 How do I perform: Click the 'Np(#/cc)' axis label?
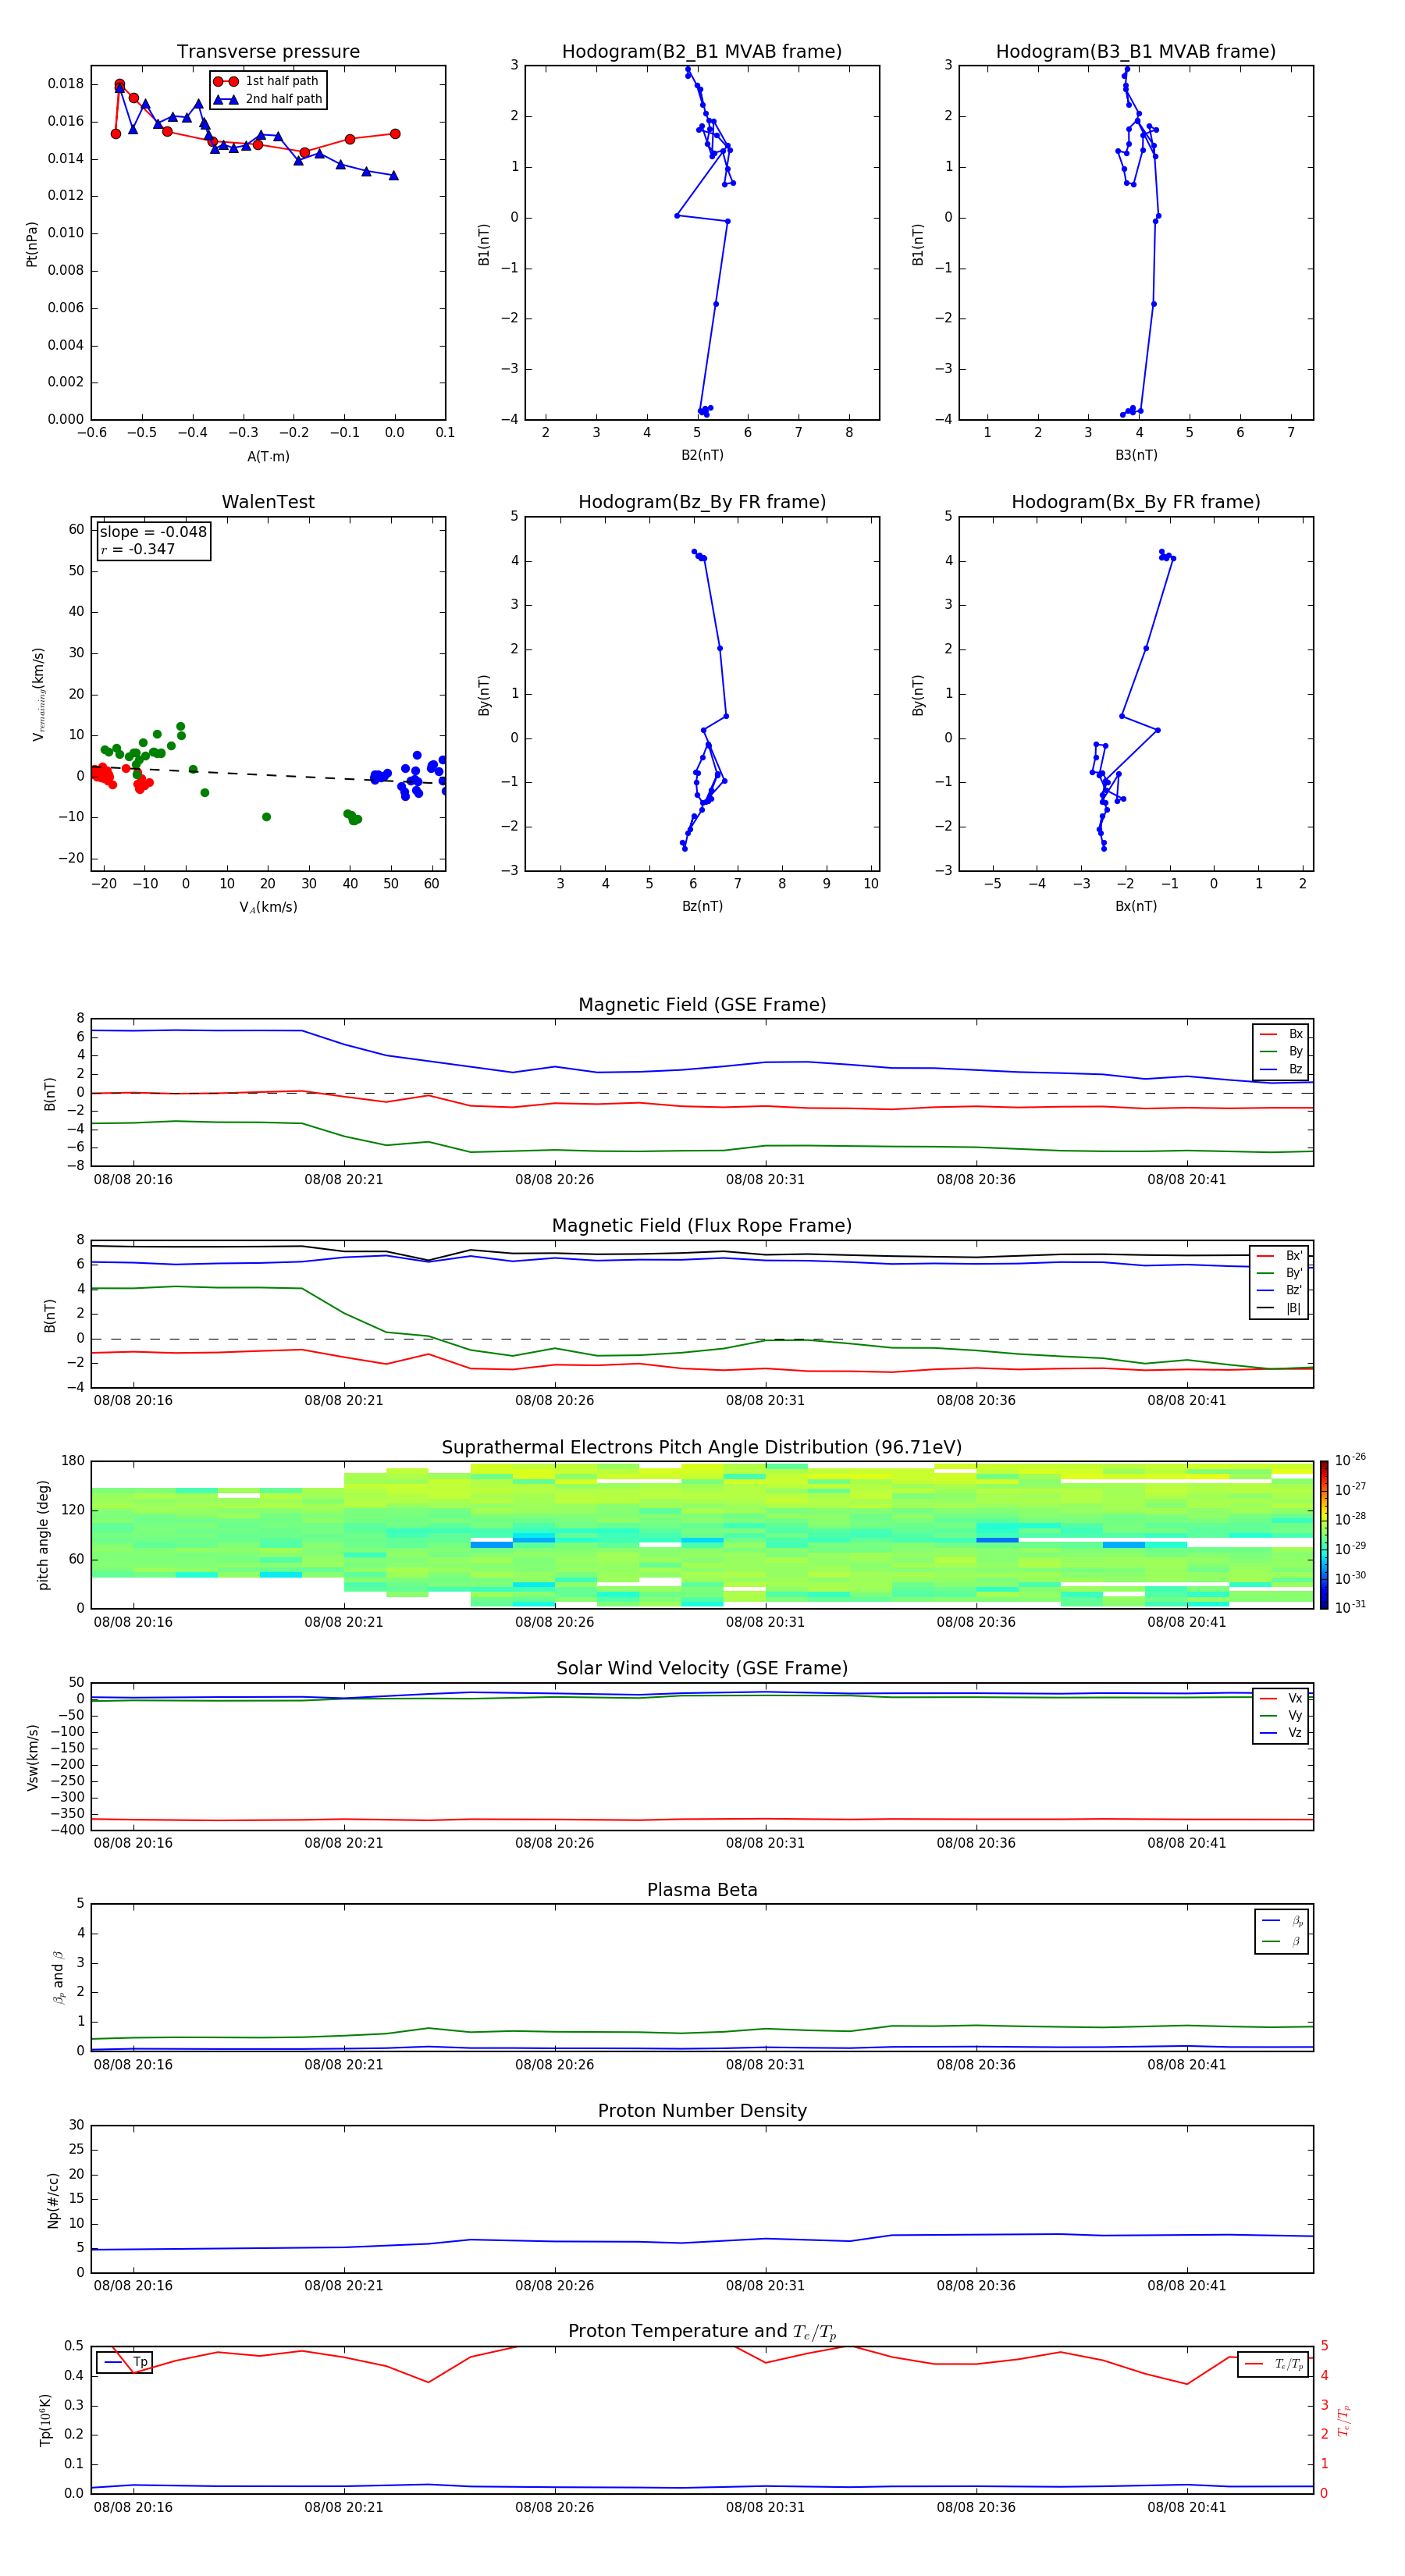(53, 2200)
